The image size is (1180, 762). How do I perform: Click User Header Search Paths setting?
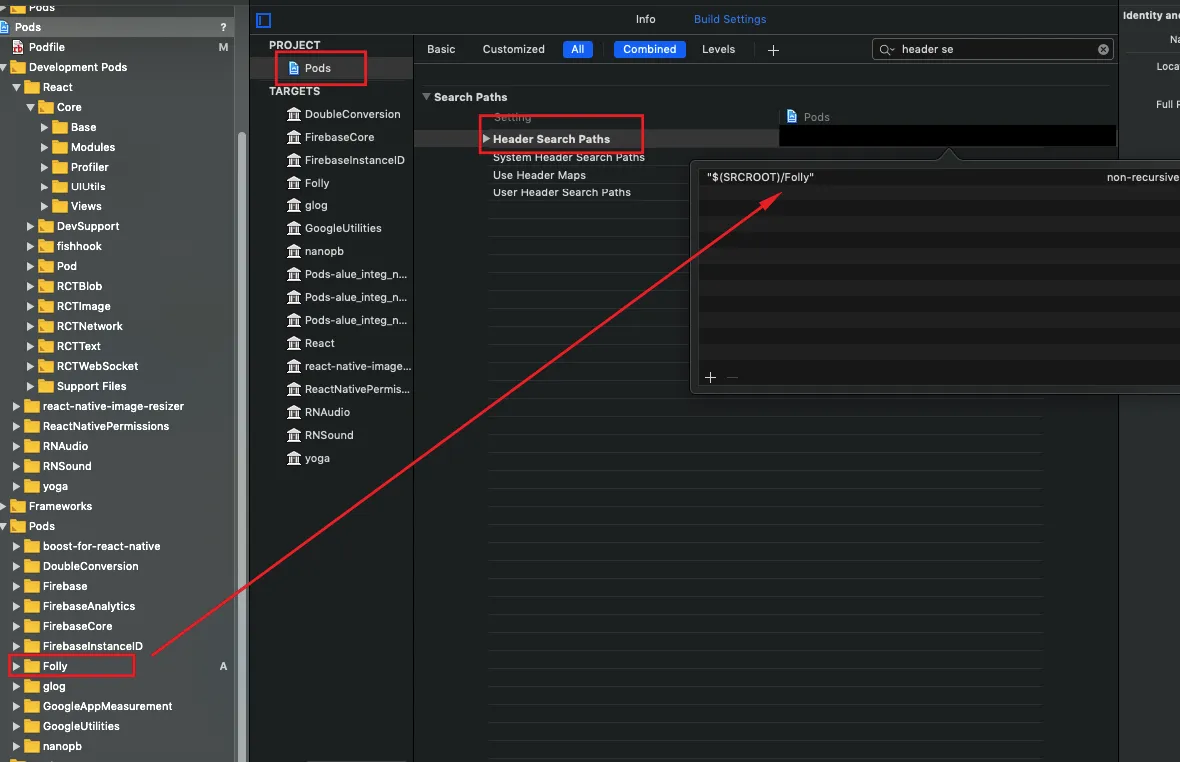point(561,193)
